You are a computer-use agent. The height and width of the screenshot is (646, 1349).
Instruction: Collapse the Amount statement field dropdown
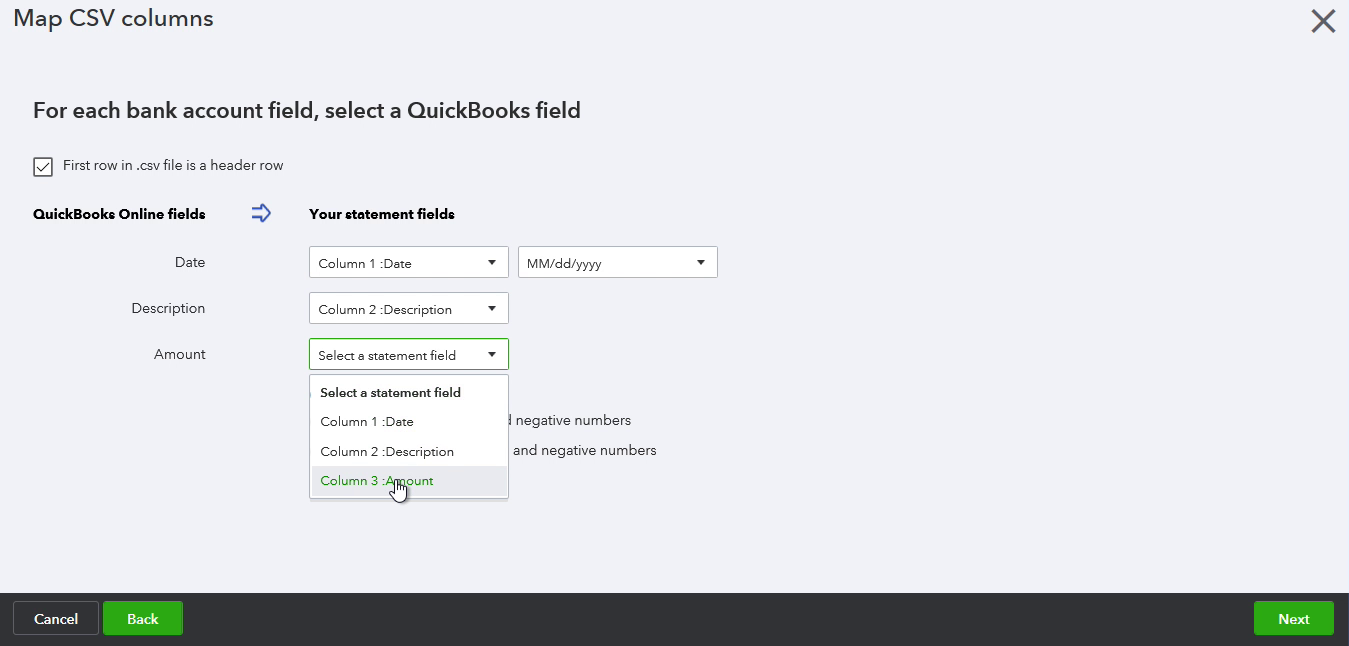point(409,355)
